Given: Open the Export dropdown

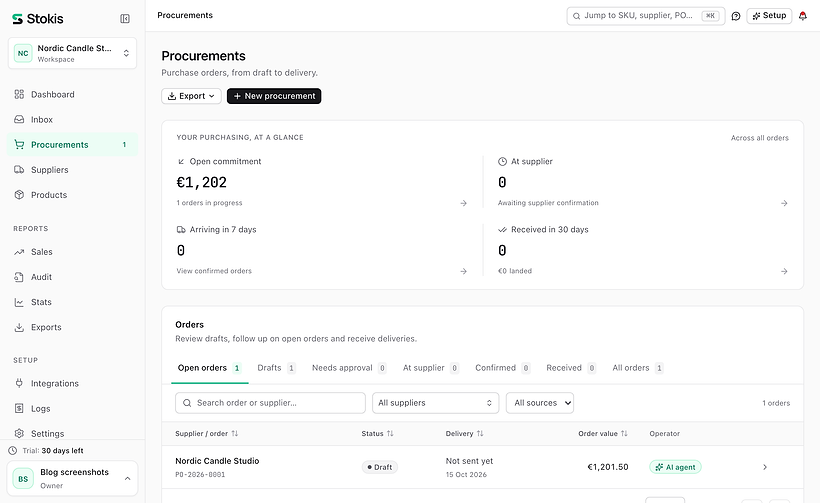Looking at the screenshot, I should coord(191,96).
